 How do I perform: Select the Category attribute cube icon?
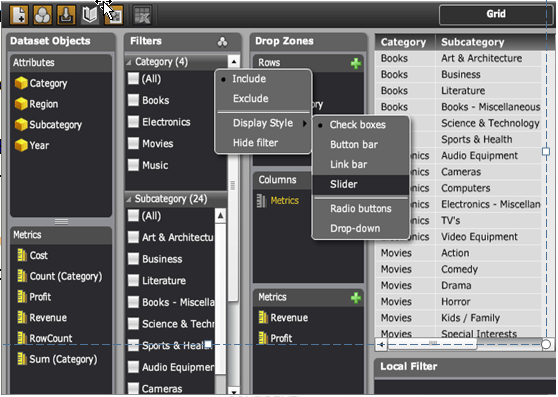tap(21, 83)
